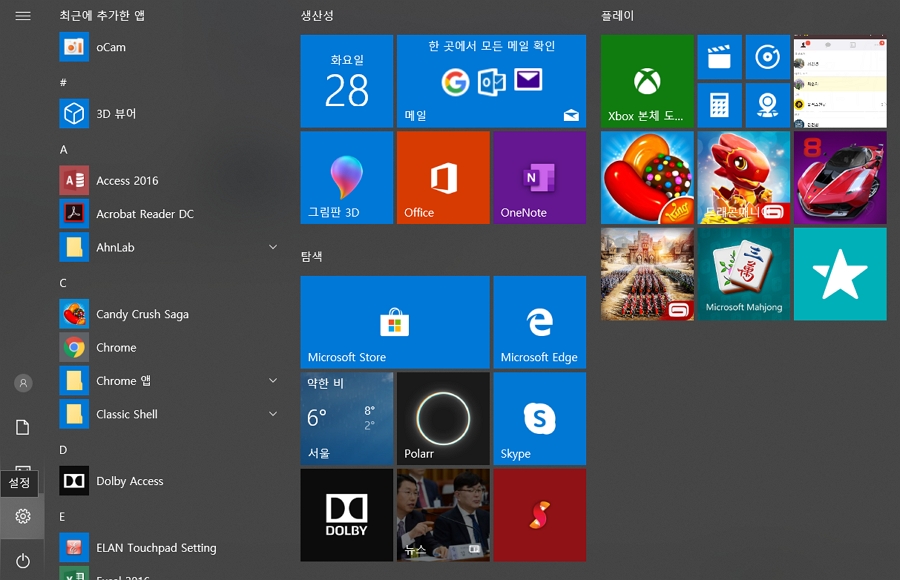The image size is (900, 580).
Task: Click the 탐색 group header
Action: tap(312, 256)
